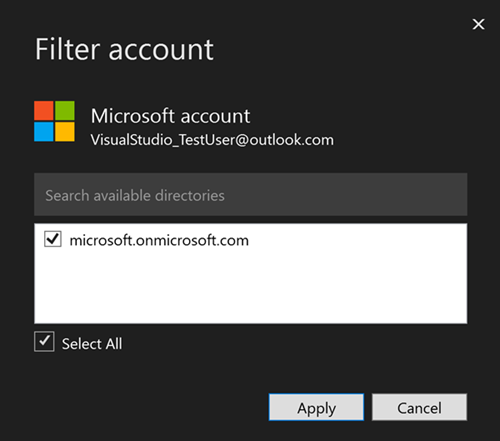Click the yellow square in Microsoft logo
This screenshot has height=441, width=500.
tap(65, 132)
